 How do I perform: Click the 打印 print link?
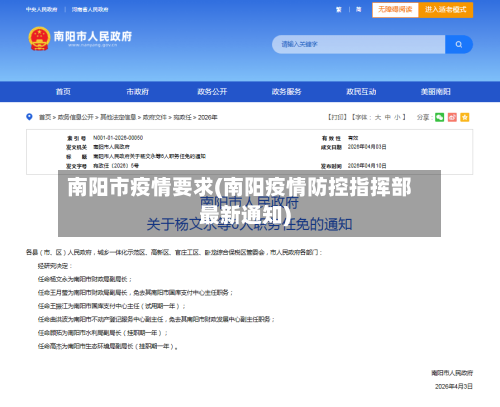(337, 117)
